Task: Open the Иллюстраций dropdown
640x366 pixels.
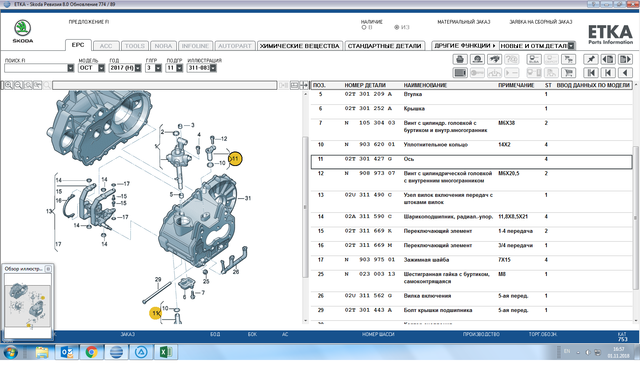Action: (213, 68)
